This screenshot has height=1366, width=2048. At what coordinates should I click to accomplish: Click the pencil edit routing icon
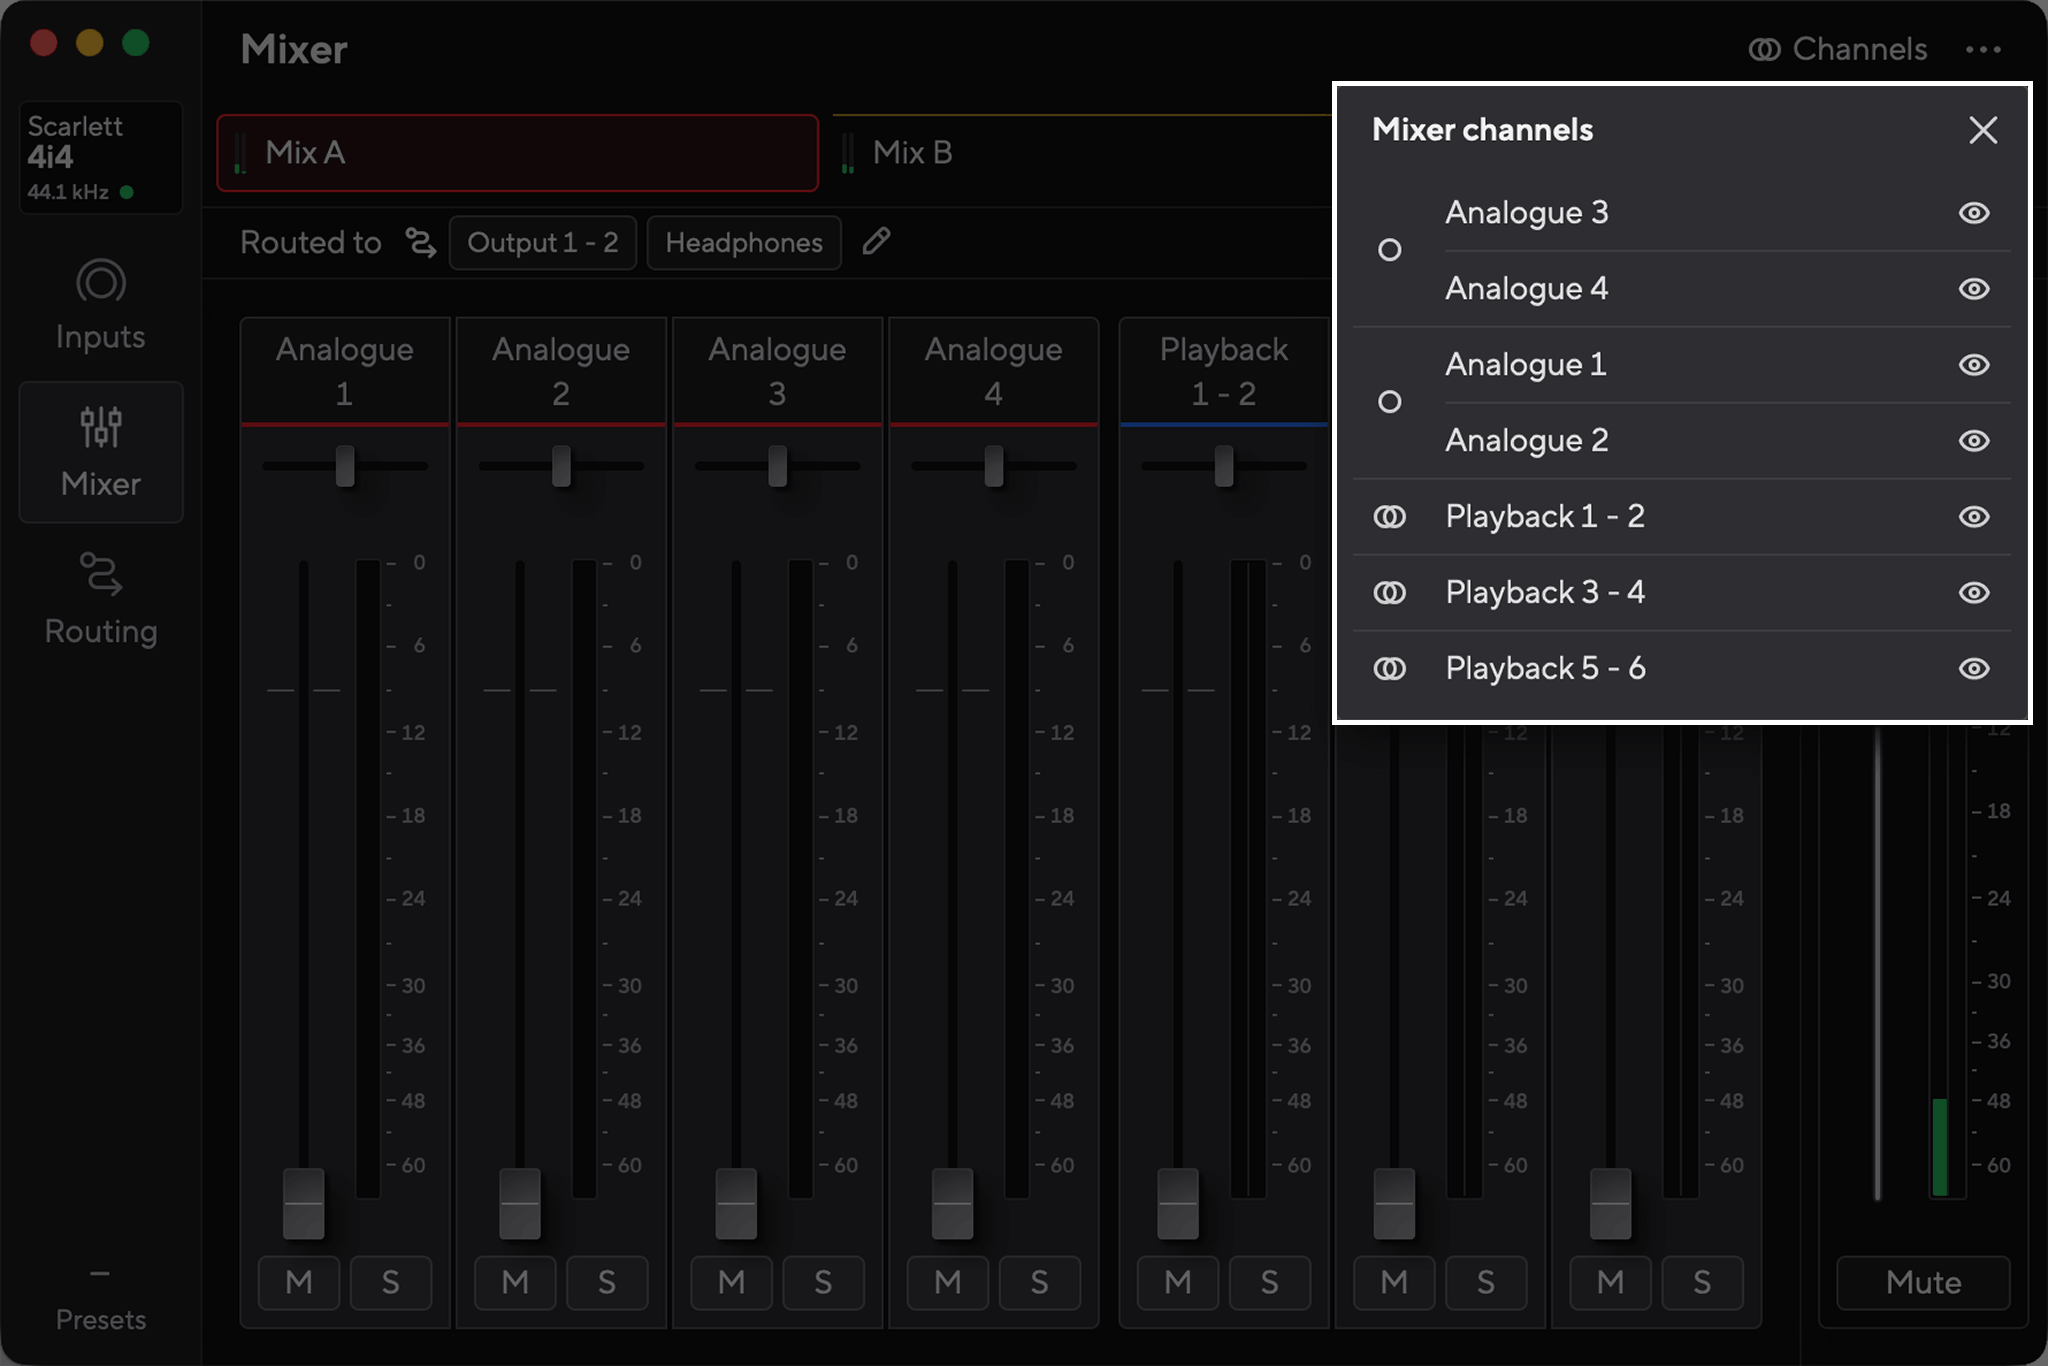(x=876, y=241)
